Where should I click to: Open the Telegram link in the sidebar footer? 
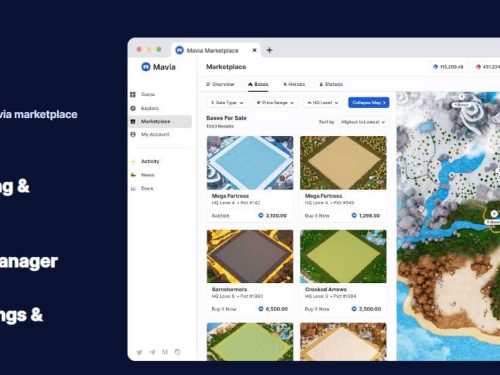point(152,352)
